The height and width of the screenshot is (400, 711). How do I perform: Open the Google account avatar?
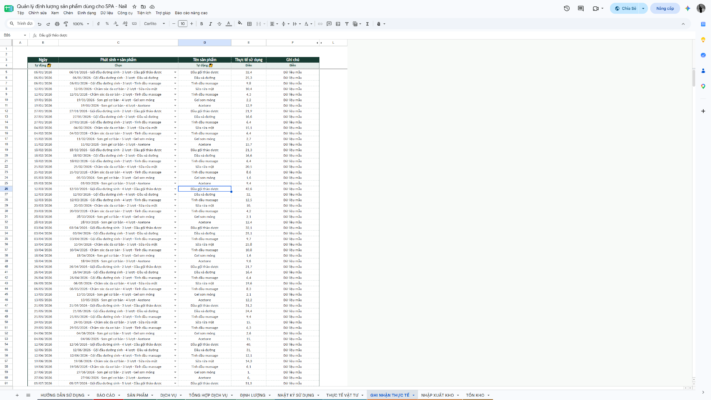coord(701,8)
